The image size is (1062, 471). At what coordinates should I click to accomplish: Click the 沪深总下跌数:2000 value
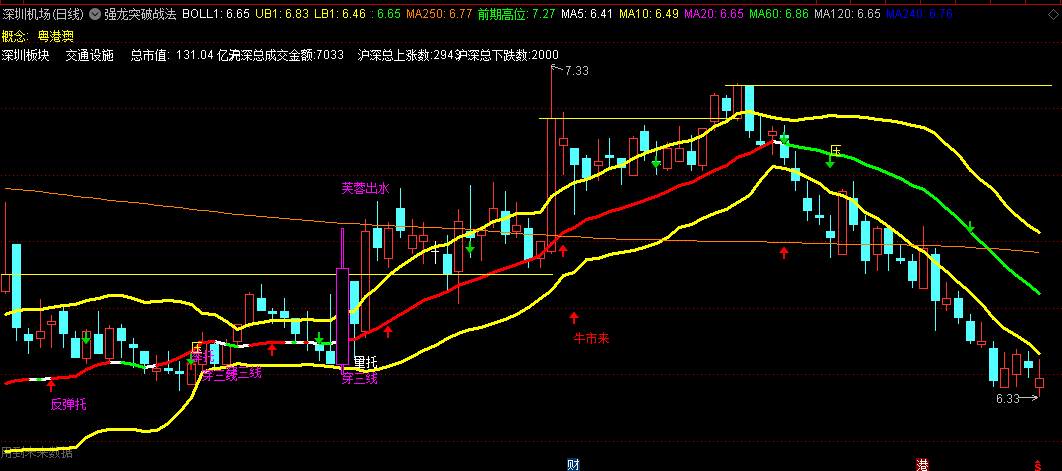(x=509, y=56)
